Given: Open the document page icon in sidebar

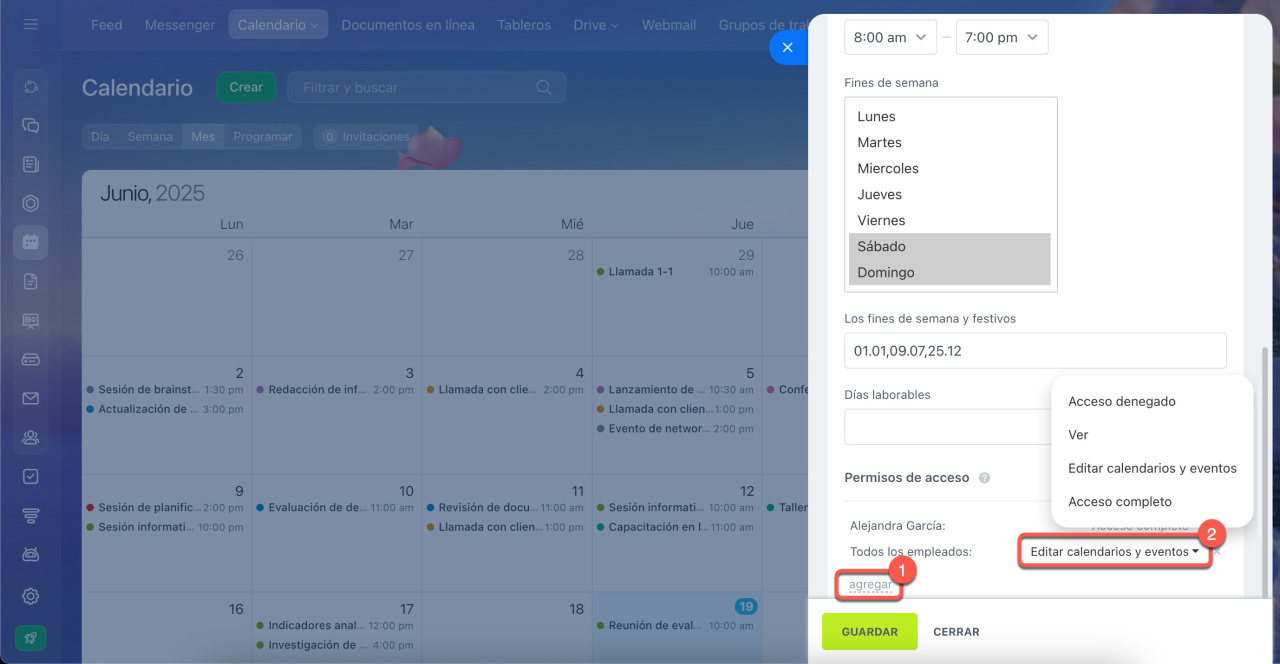Looking at the screenshot, I should pyautogui.click(x=31, y=282).
